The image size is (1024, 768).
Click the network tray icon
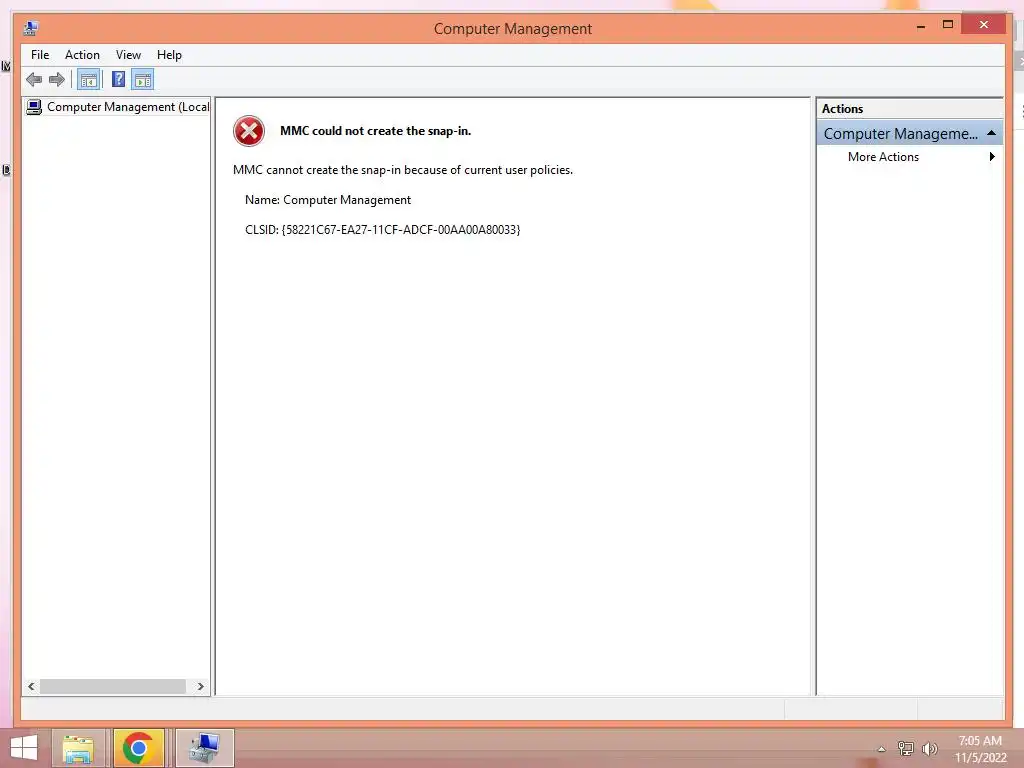905,748
